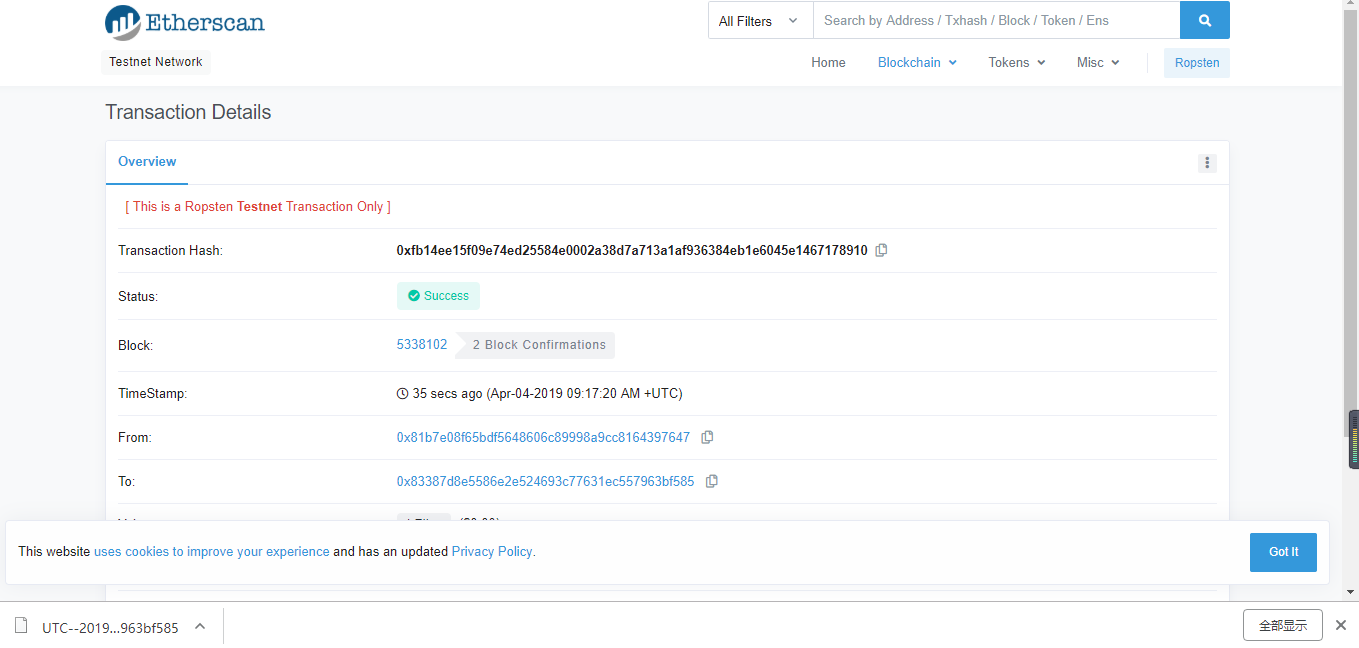Click the Ropsten network button
The image size is (1359, 648).
(x=1197, y=62)
